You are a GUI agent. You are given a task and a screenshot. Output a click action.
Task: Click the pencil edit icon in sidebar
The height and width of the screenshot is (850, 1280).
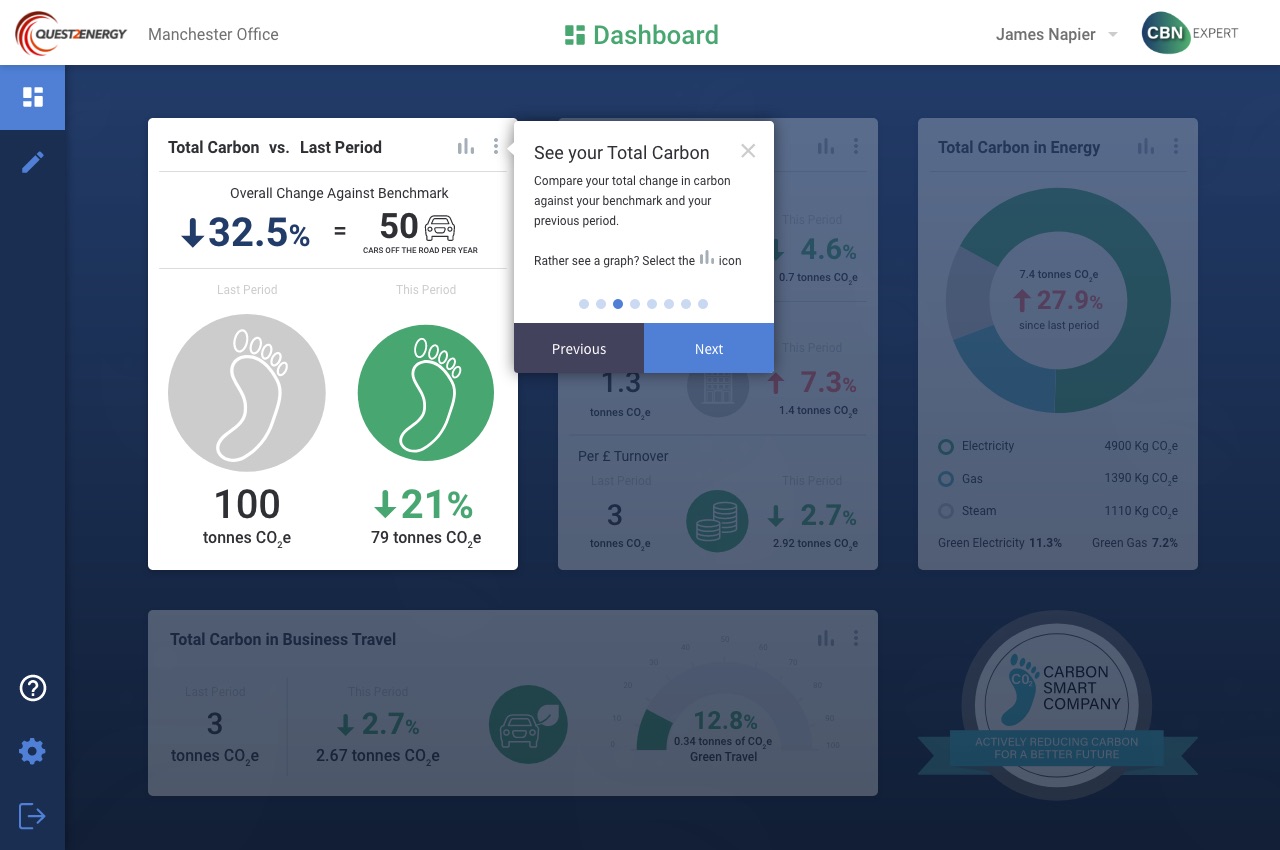coord(33,162)
